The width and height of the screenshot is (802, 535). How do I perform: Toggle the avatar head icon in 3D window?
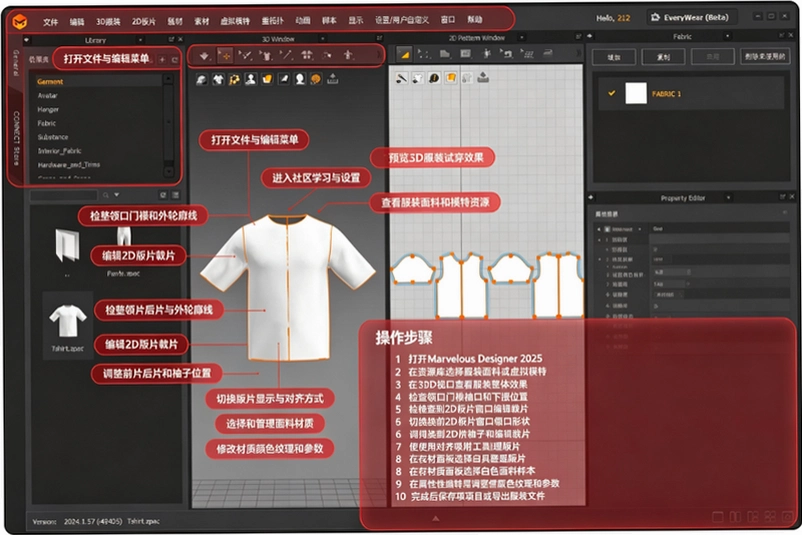coord(300,79)
